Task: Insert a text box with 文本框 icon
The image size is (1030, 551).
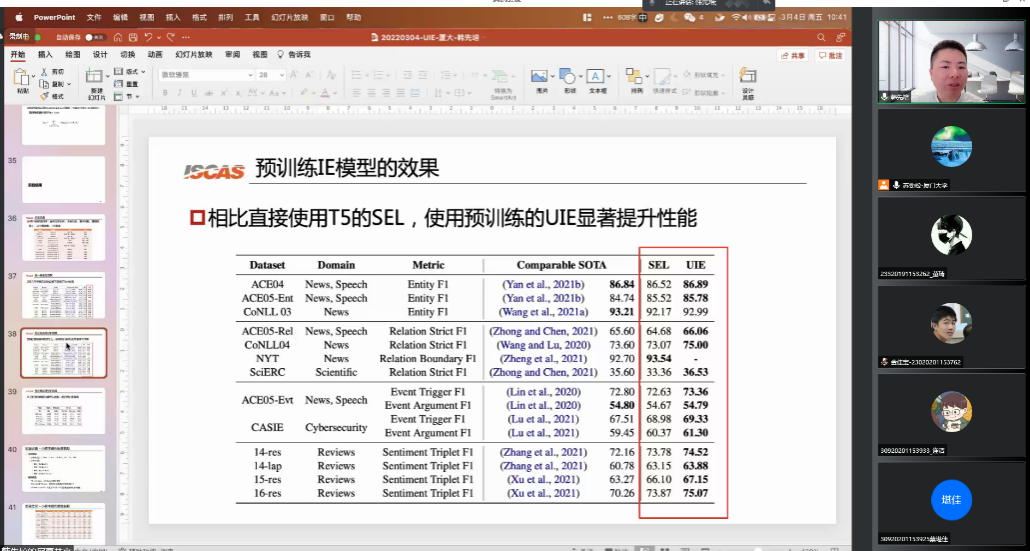Action: pyautogui.click(x=597, y=77)
